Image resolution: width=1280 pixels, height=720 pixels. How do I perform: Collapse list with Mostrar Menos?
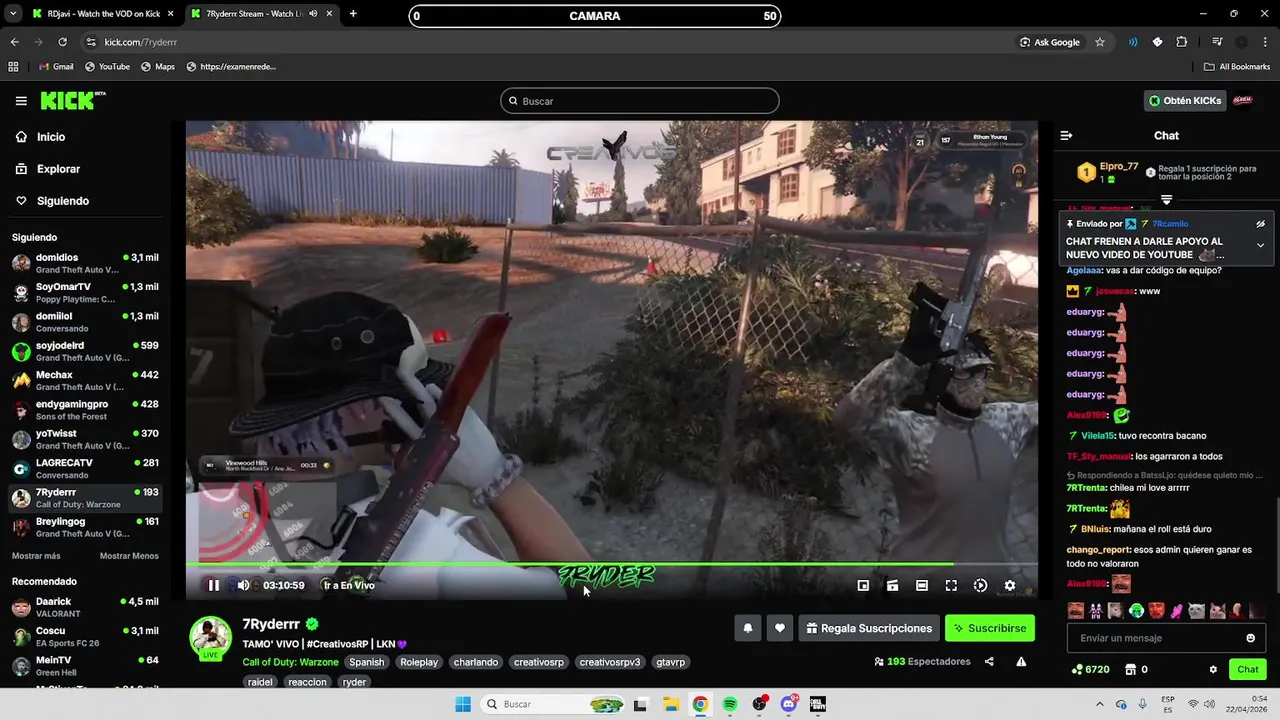(x=129, y=556)
